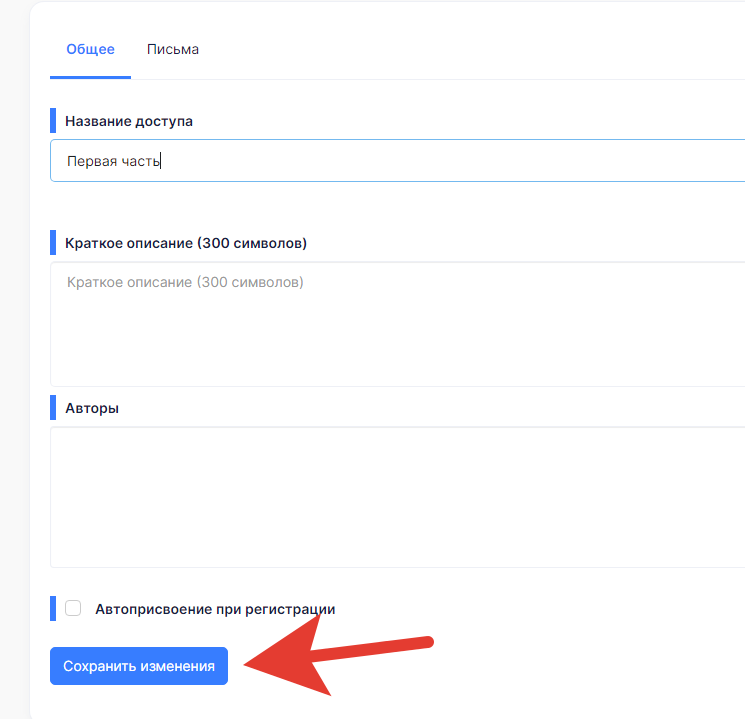This screenshot has width=745, height=719.
Task: Click the blue marker beside Название доступа
Action: [x=53, y=121]
